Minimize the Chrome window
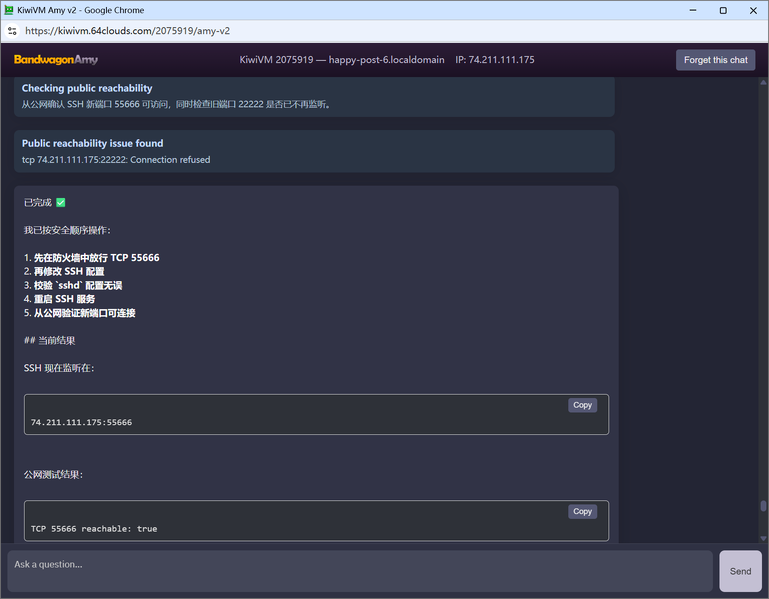The width and height of the screenshot is (769, 599). click(x=692, y=10)
